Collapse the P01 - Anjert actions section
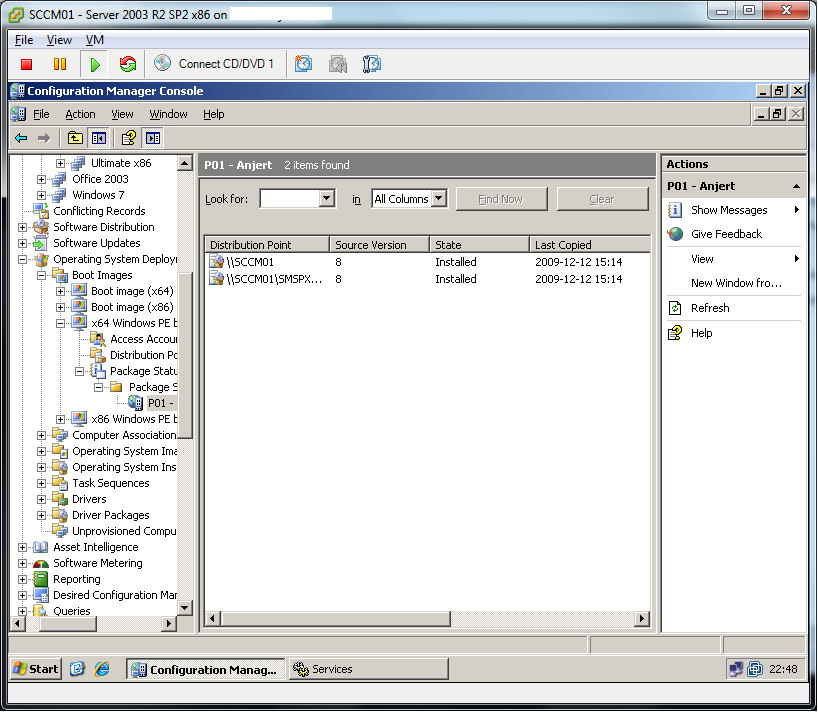Viewport: 818px width, 719px height. 796,187
